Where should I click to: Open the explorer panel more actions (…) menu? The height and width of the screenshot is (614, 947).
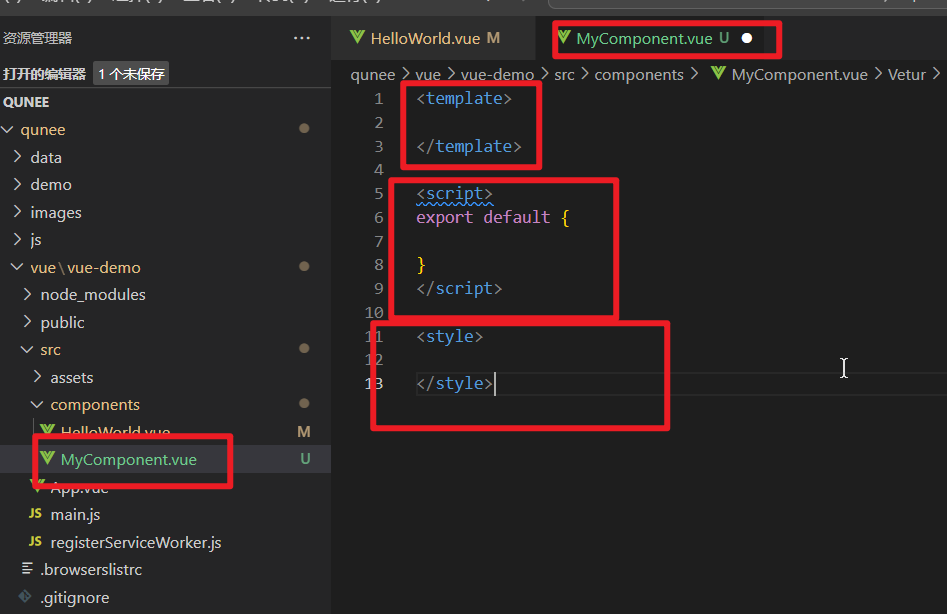coord(301,38)
